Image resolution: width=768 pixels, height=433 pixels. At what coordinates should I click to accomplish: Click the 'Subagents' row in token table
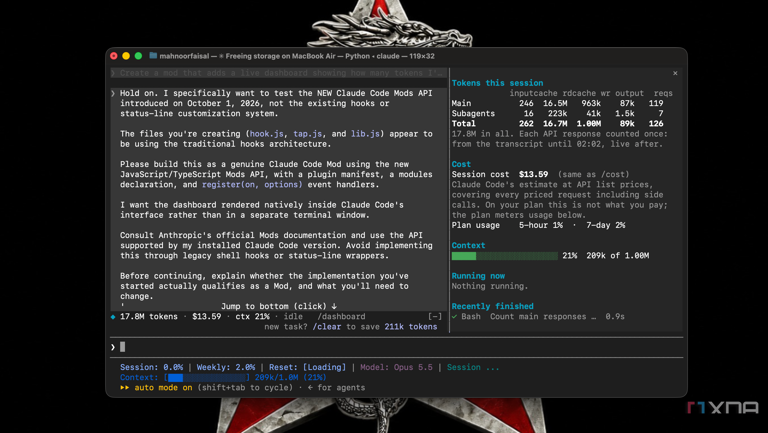(x=557, y=114)
